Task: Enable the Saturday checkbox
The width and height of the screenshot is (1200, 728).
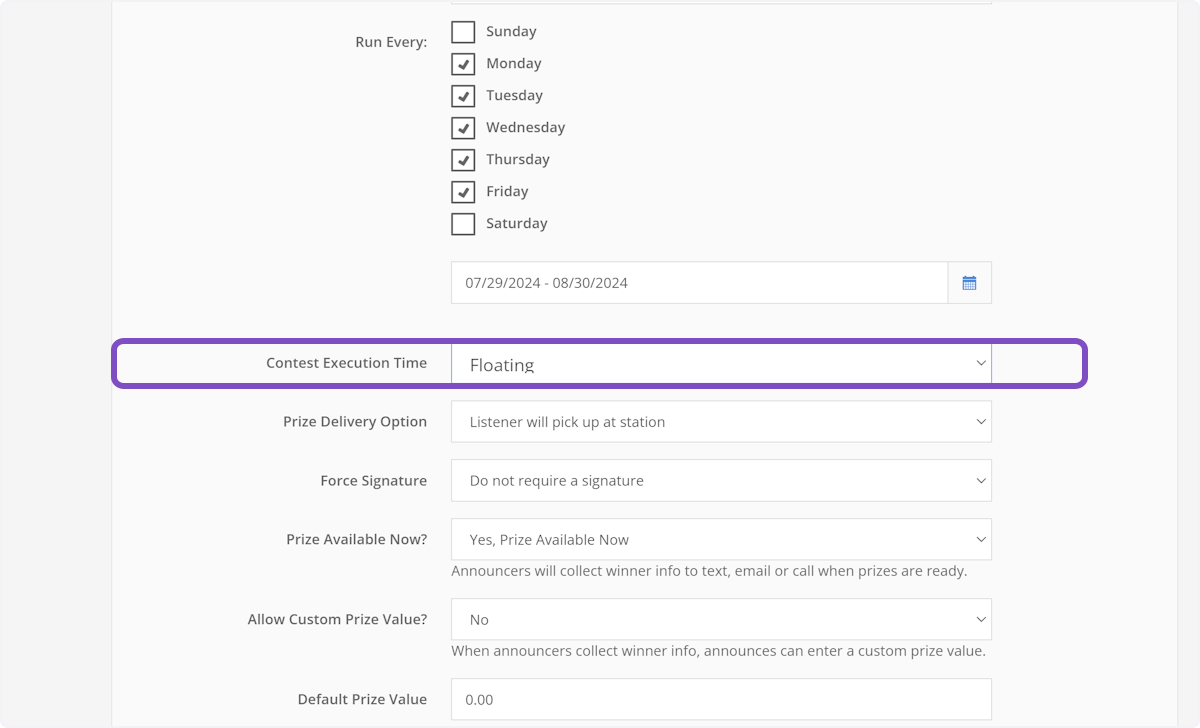Action: tap(463, 224)
